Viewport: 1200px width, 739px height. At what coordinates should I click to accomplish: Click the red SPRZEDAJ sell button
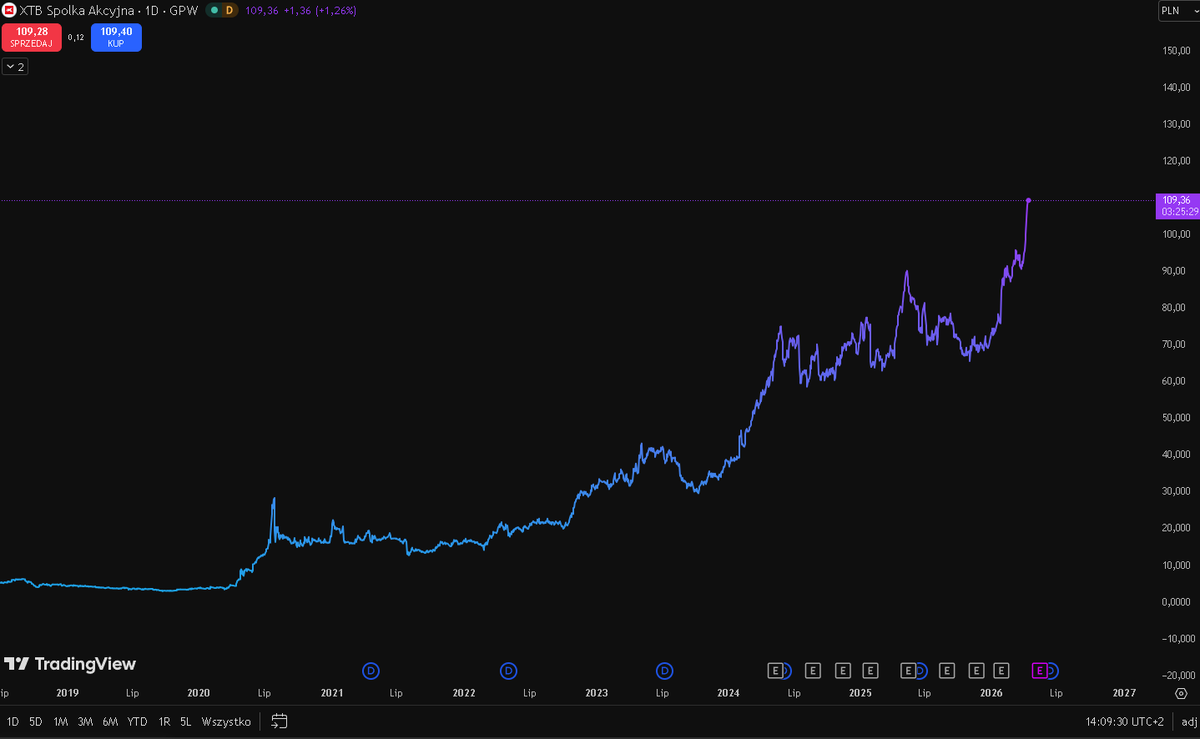point(32,38)
